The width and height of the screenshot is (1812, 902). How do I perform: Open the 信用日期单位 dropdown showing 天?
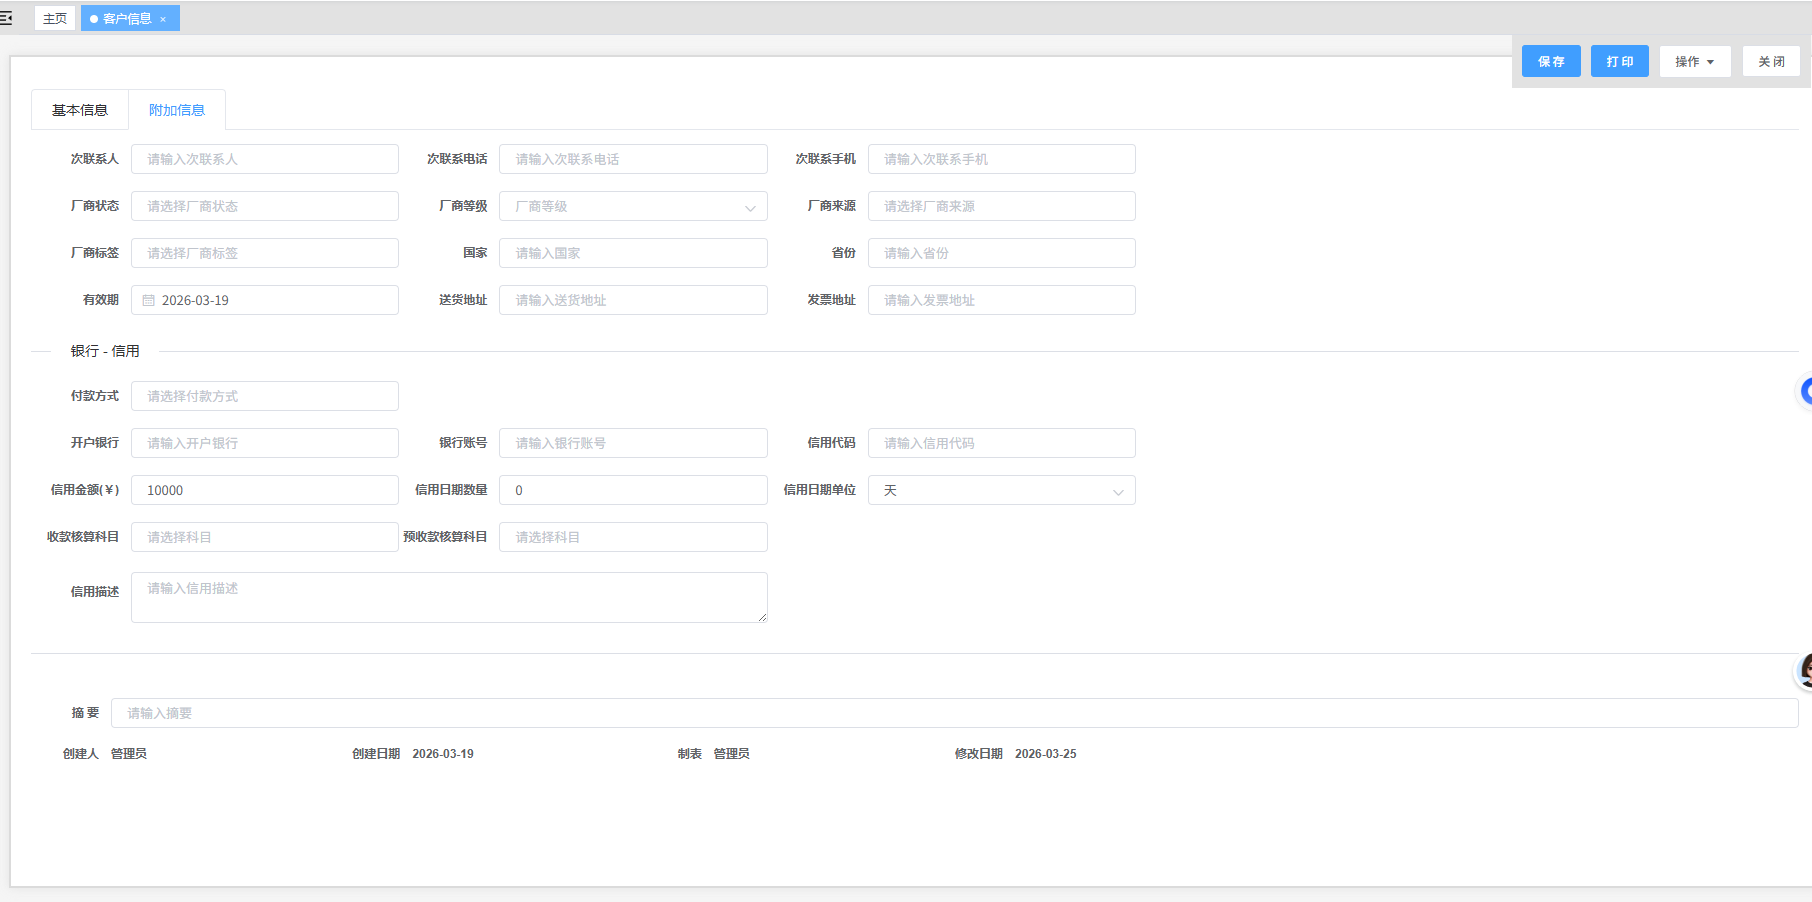1001,490
